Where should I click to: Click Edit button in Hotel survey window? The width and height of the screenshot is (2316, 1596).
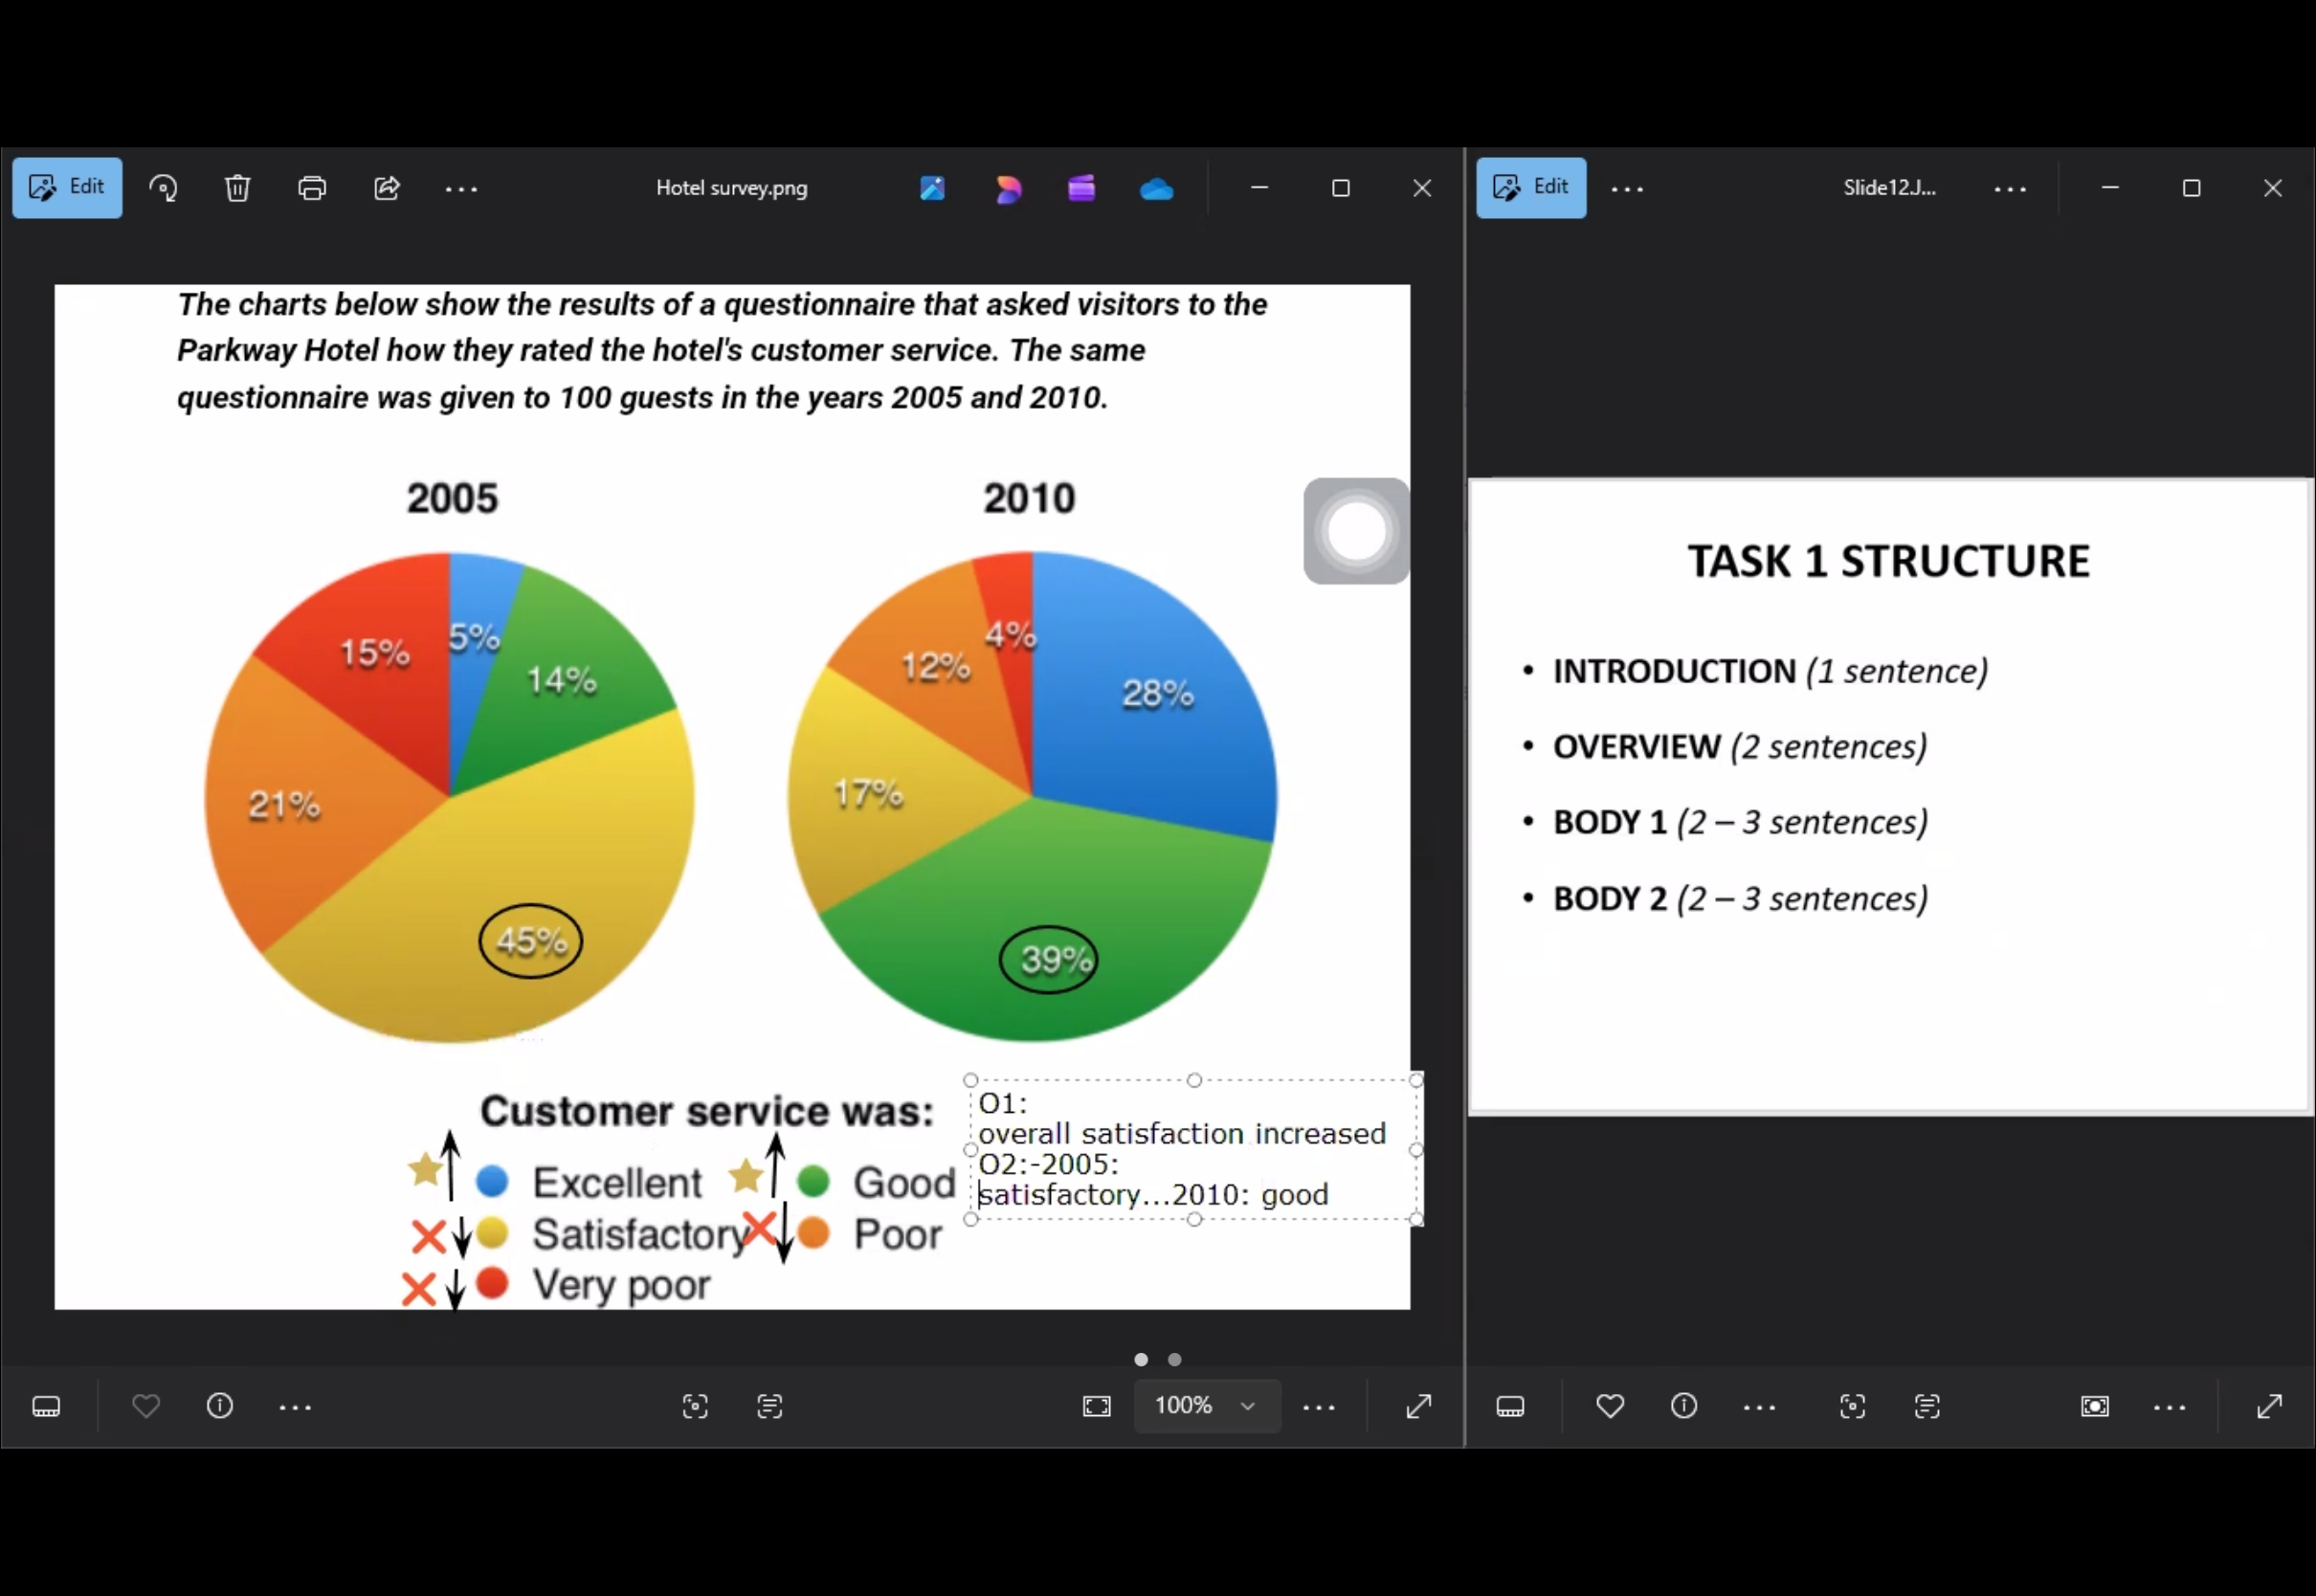click(x=67, y=187)
